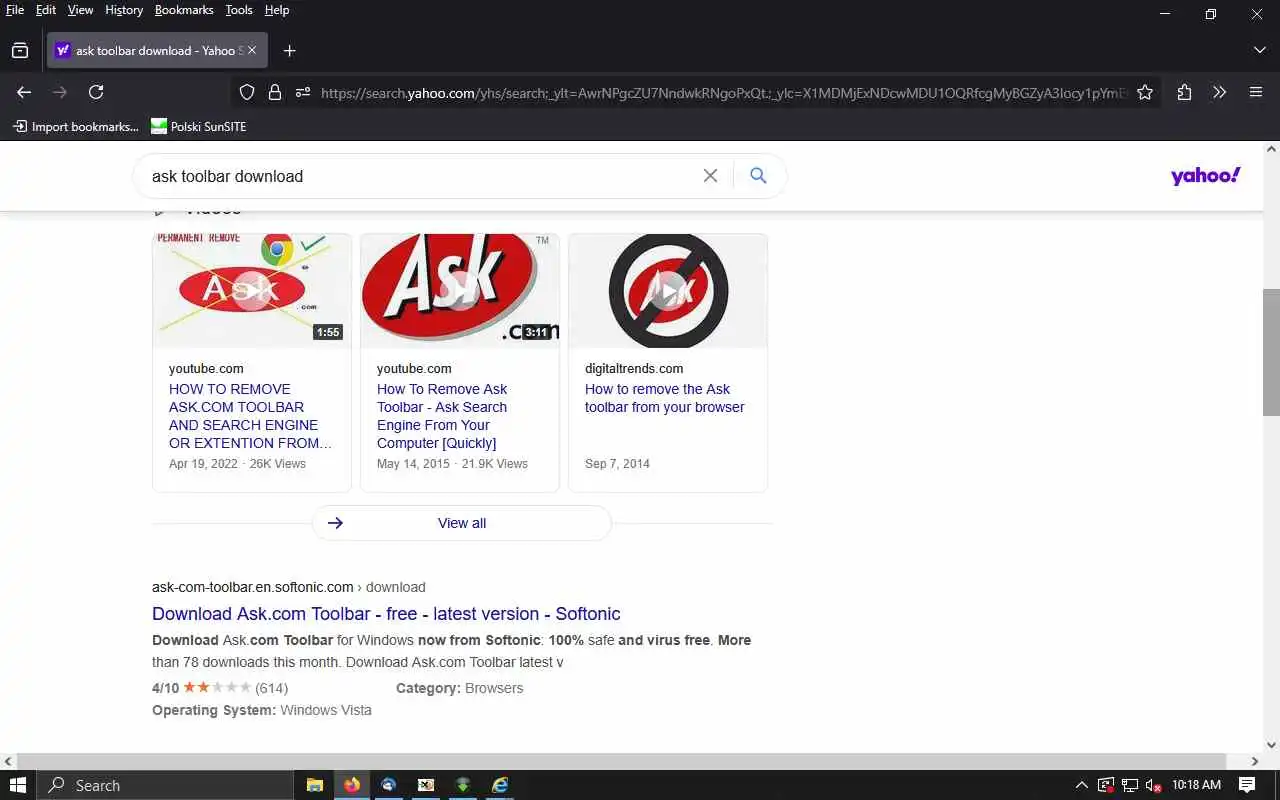Close the ask toolbar download tab
The width and height of the screenshot is (1280, 800).
coord(252,50)
